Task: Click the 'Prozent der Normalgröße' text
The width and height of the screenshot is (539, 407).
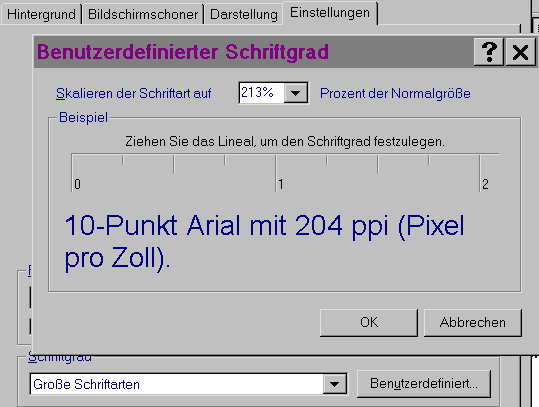Action: tap(395, 94)
